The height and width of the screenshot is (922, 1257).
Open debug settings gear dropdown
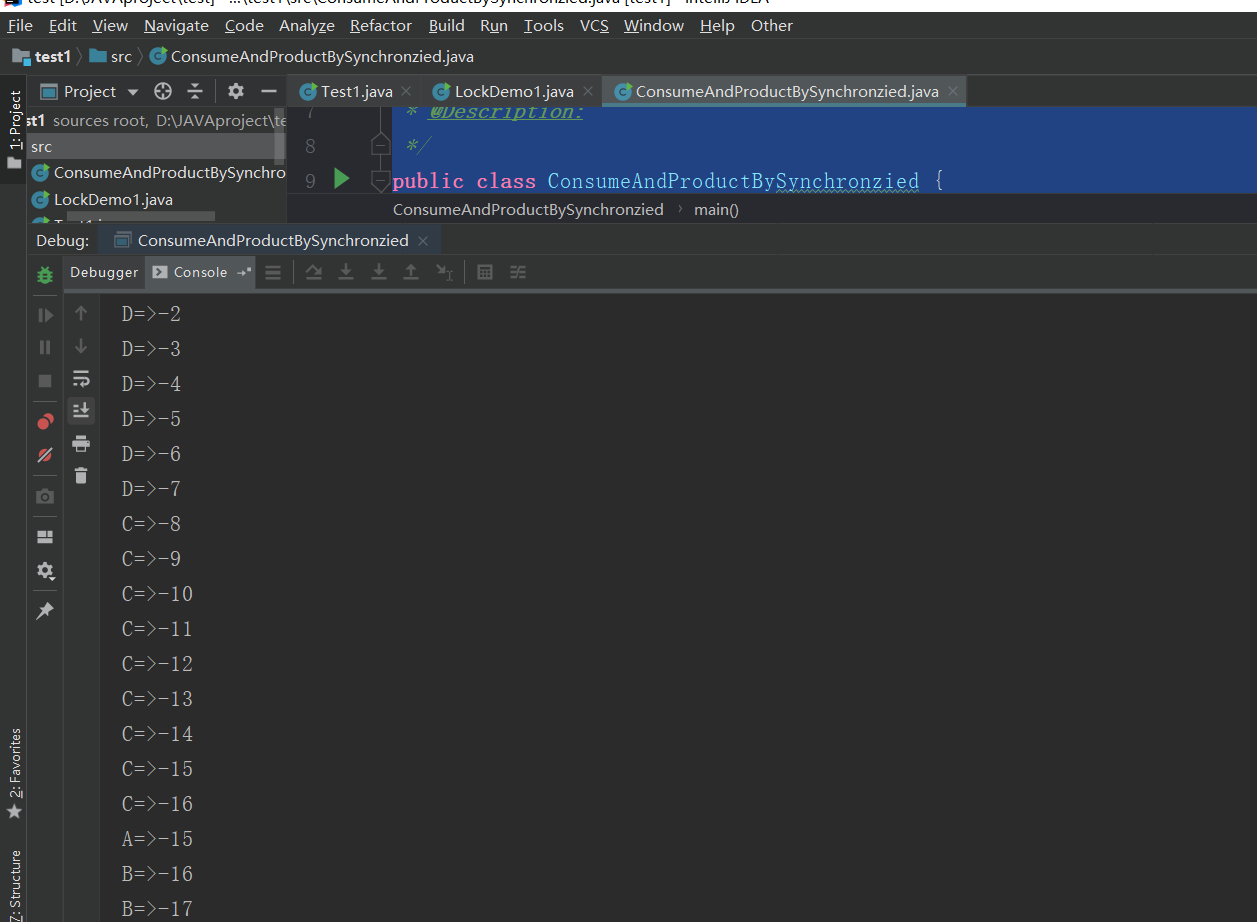point(45,570)
